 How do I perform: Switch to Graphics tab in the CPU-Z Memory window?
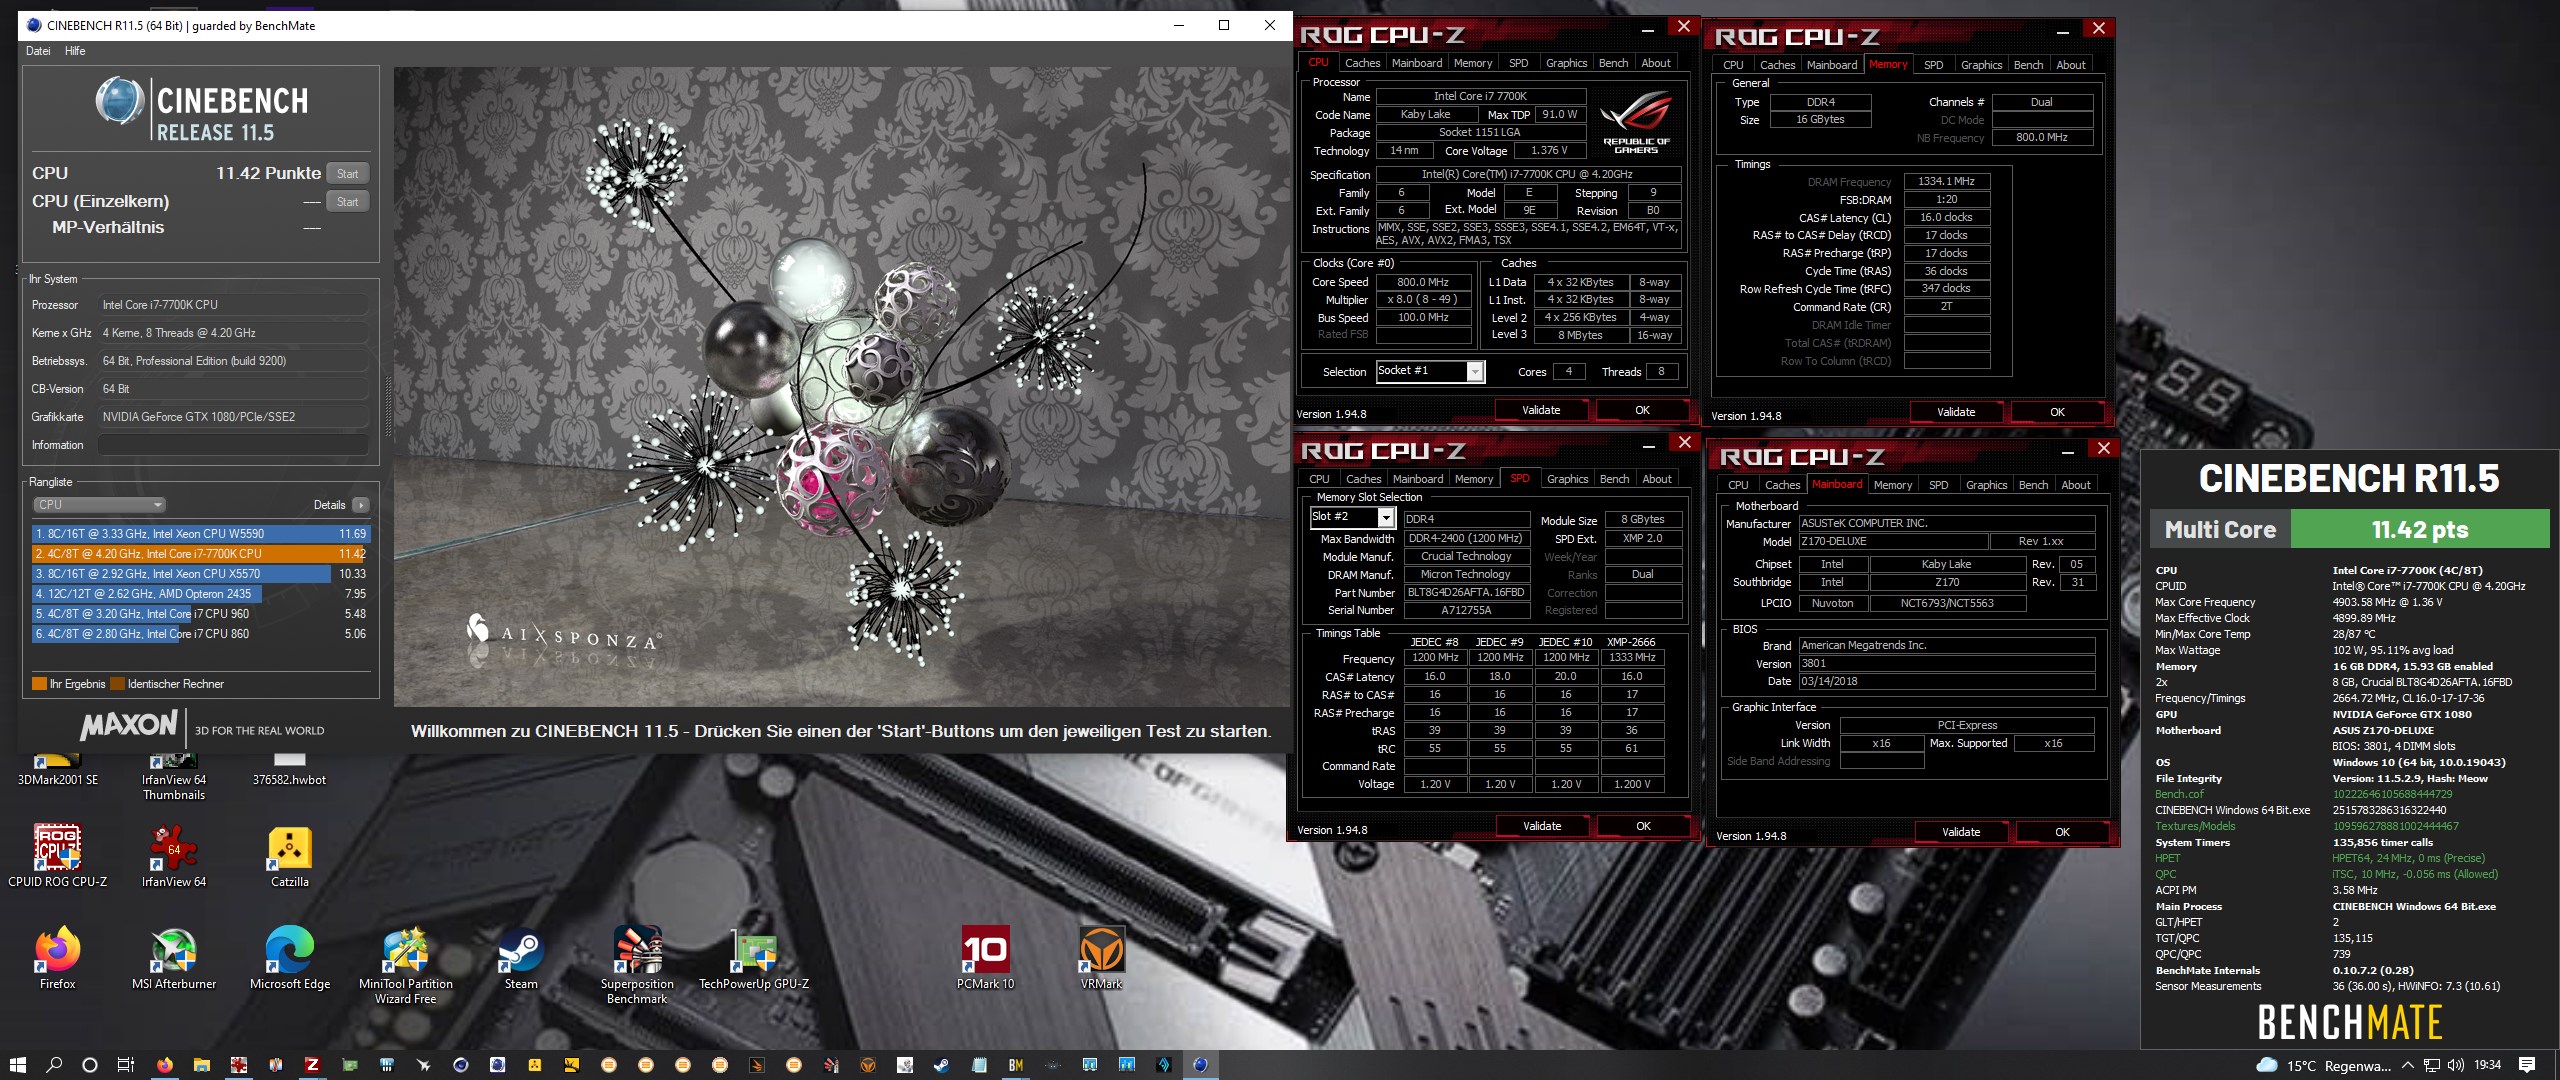(x=1981, y=65)
